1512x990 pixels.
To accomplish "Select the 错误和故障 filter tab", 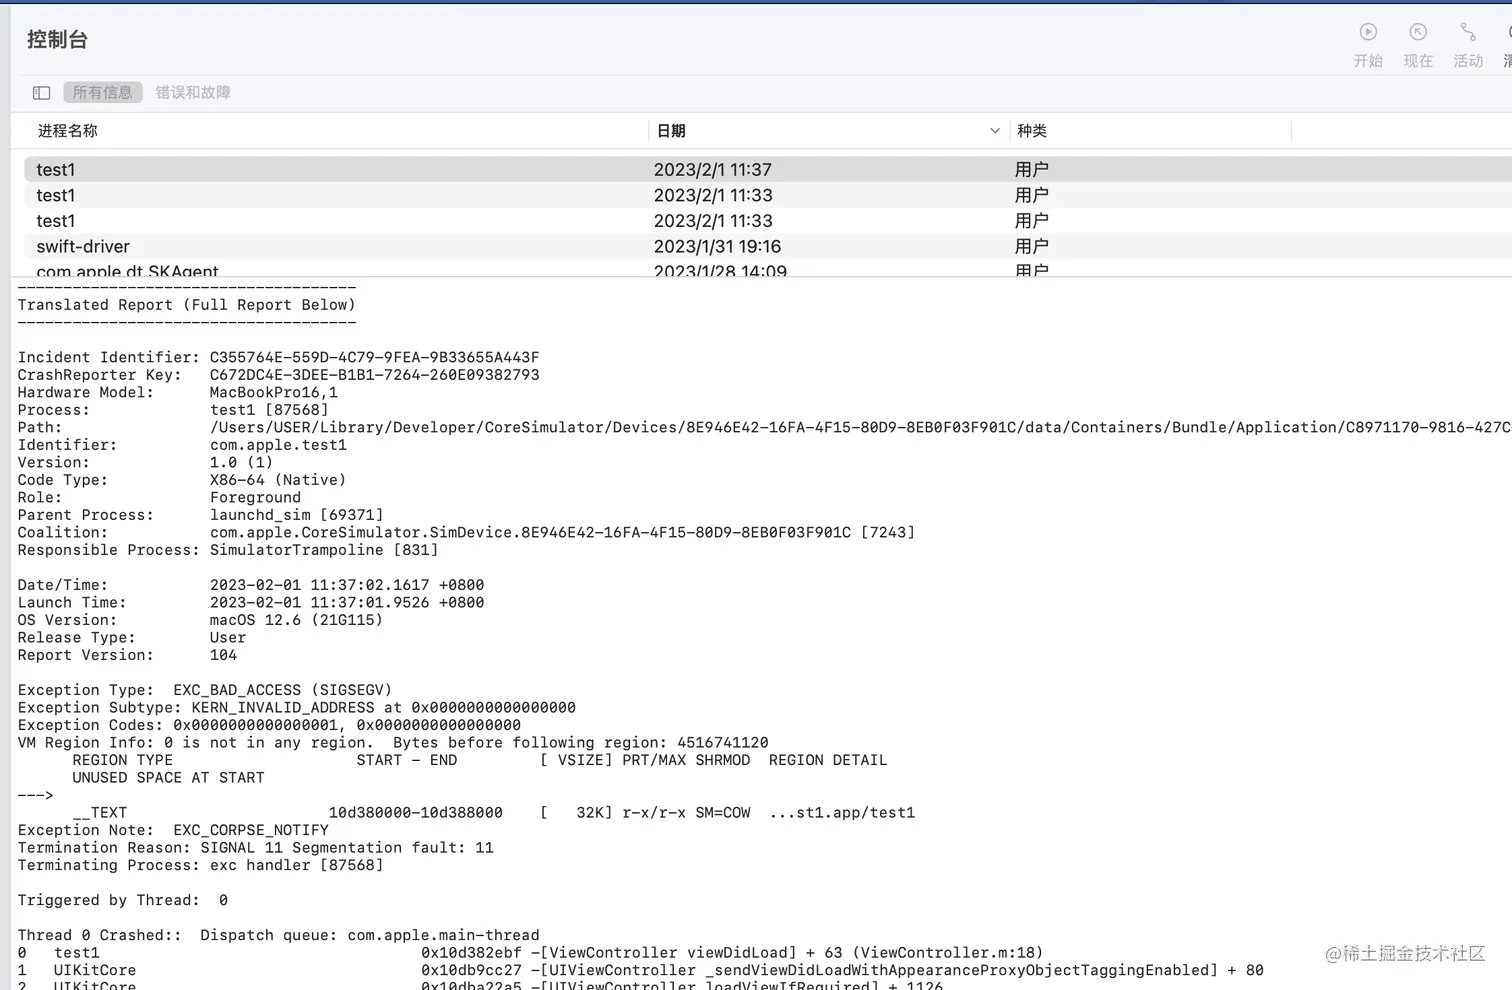I will pos(193,92).
